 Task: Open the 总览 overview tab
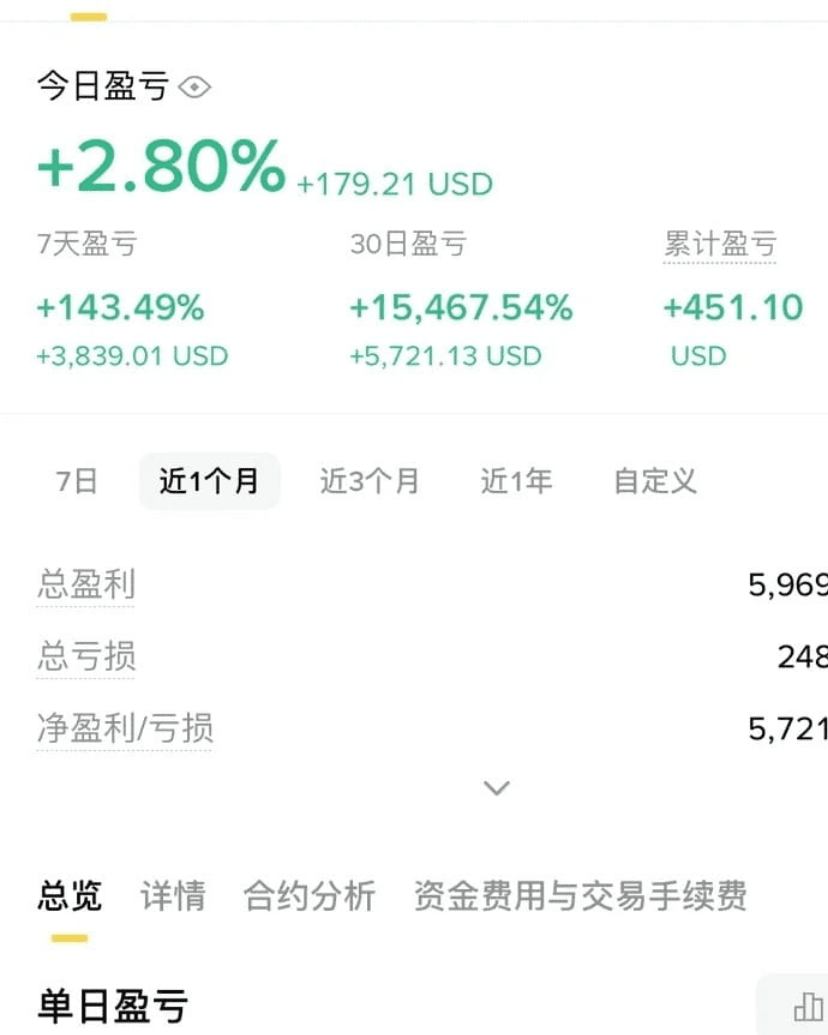[x=69, y=896]
